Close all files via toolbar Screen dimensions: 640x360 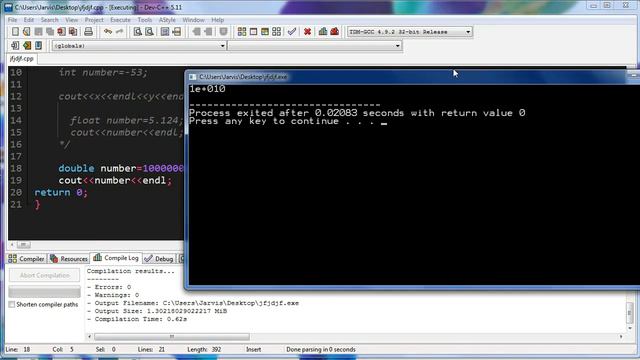(73, 32)
